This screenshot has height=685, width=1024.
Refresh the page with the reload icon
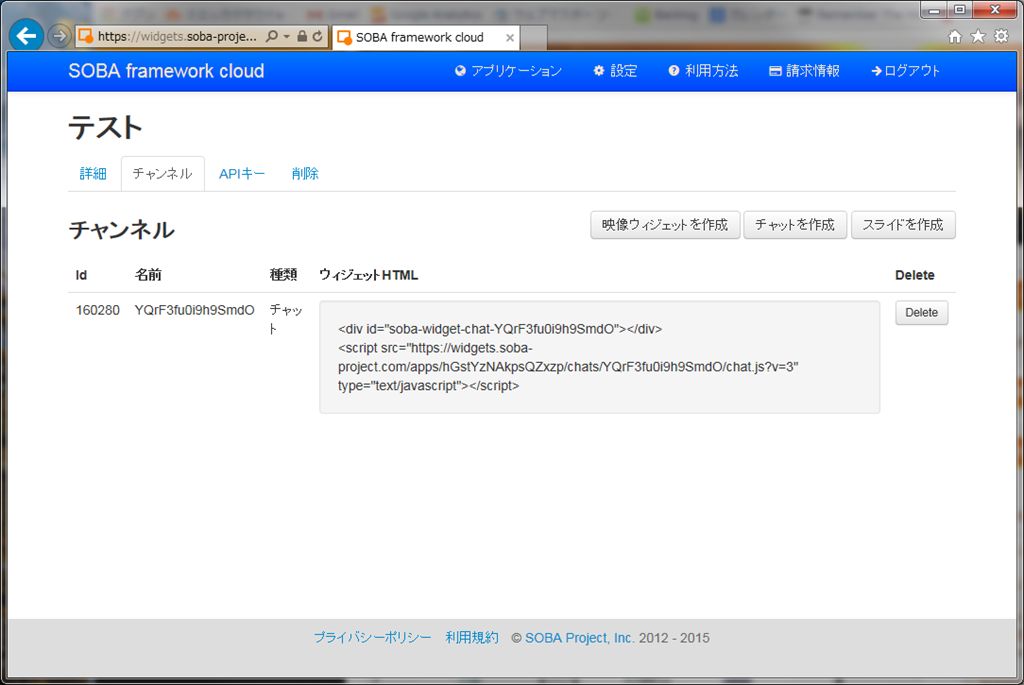pyautogui.click(x=317, y=37)
